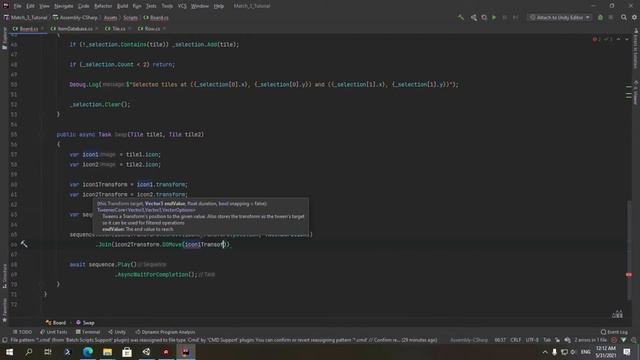Open Attach to Unity Editor configuration dropdown
This screenshot has height=360, width=640.
[559, 18]
